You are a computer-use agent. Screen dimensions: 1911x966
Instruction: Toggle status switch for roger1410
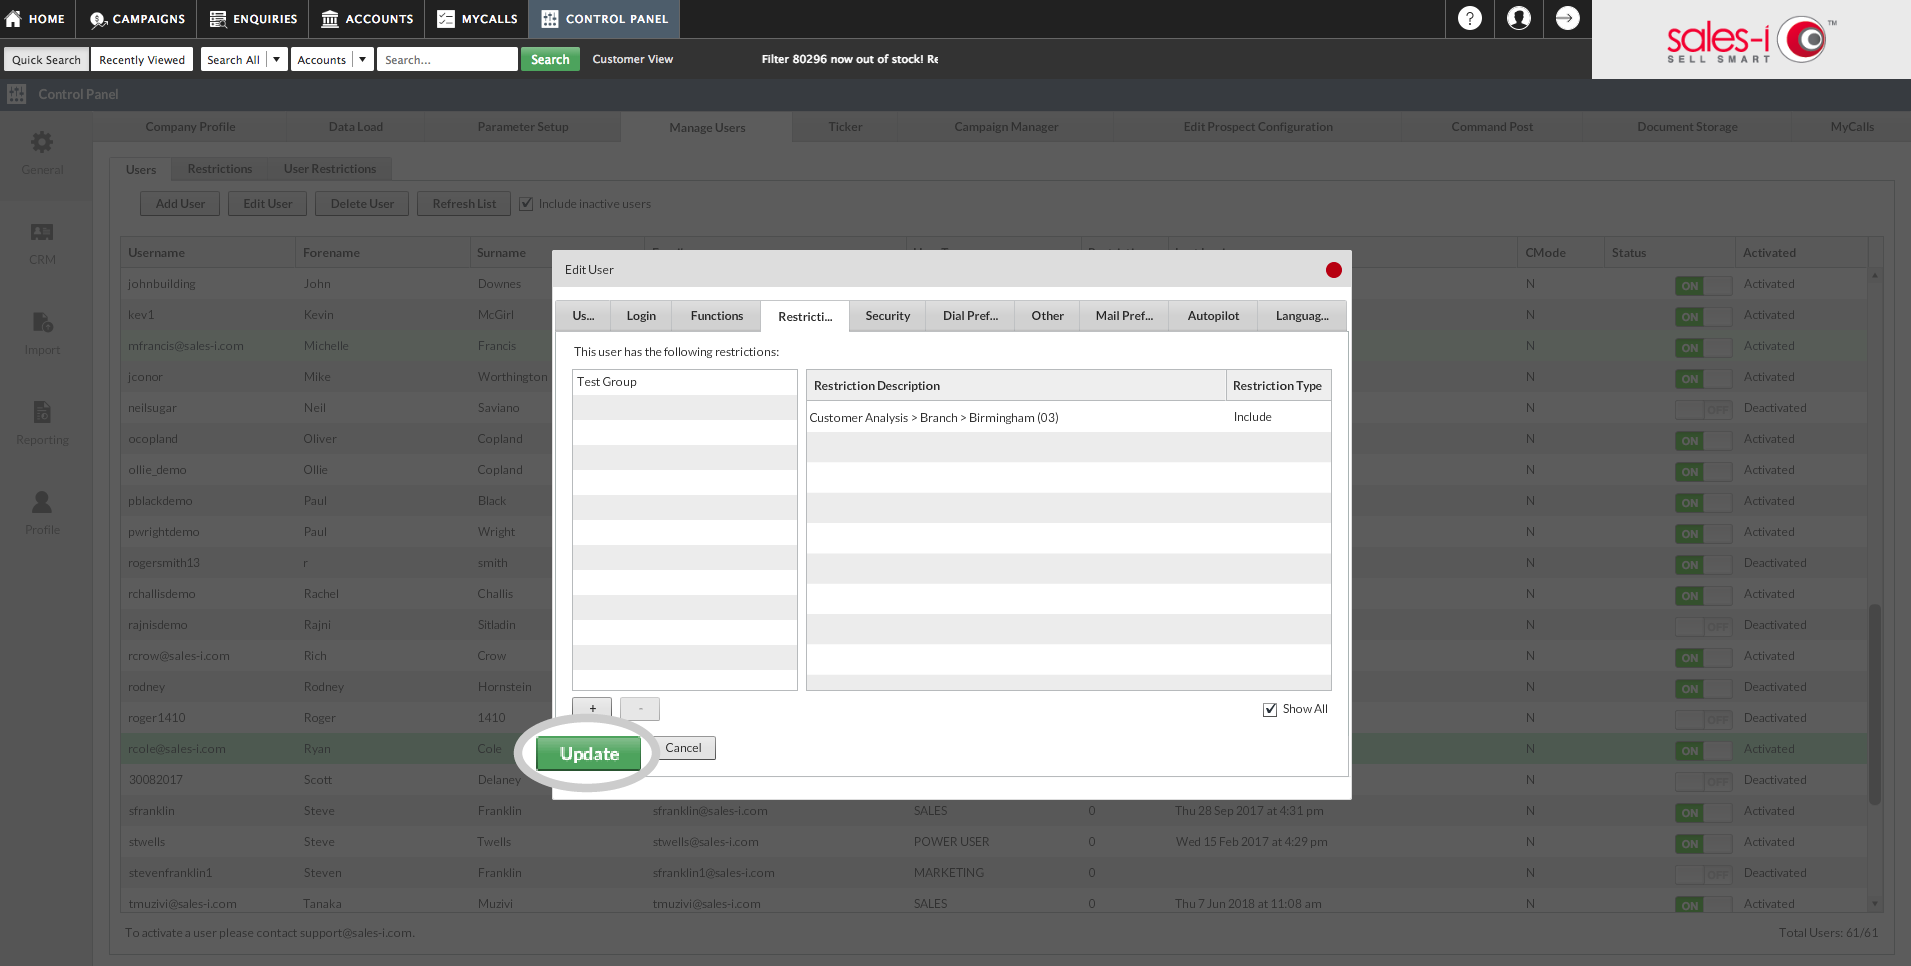[x=1703, y=720]
